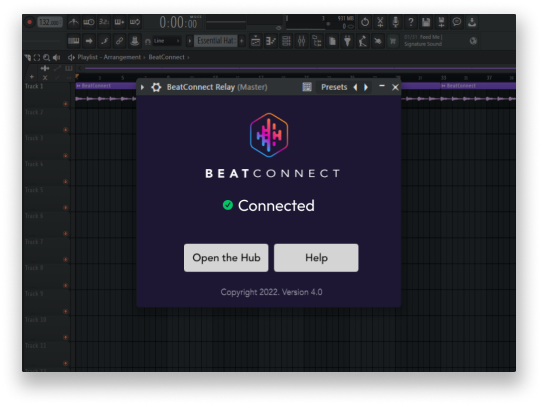Open pattern selector arrow before Essential Hat
Image resolution: width=542 pixels, height=406 pixels.
pos(189,41)
